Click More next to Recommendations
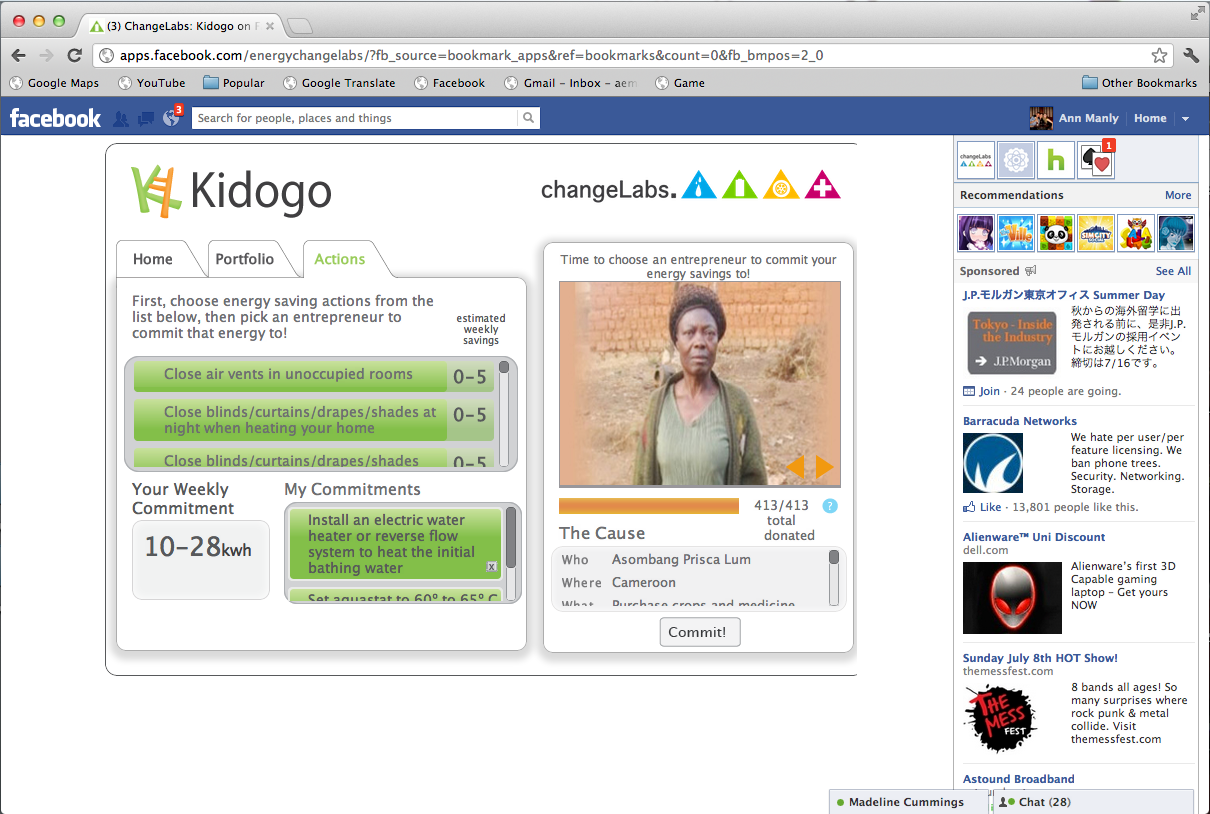This screenshot has height=814, width=1210. coord(1178,195)
